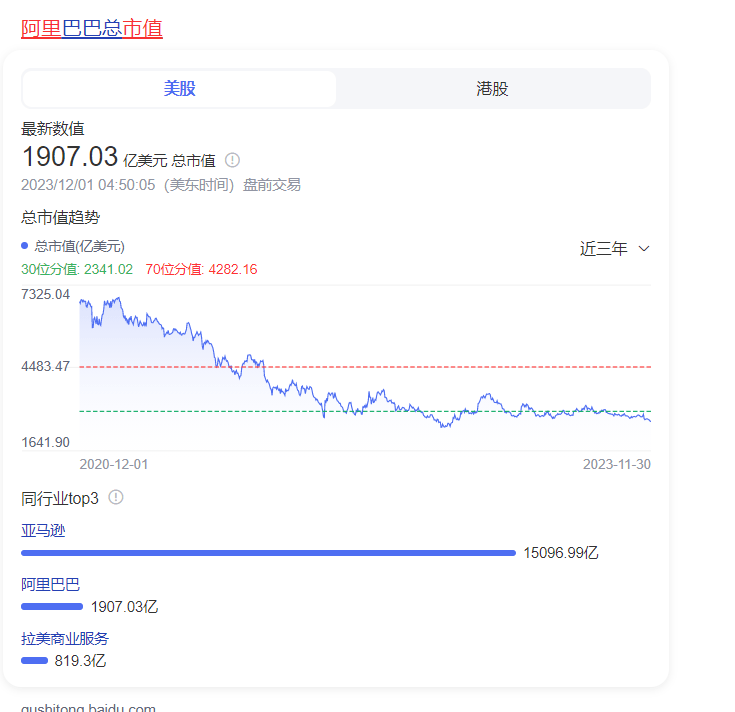Open the 近三年 time range dropdown
Screen dimensions: 735x712
[615, 248]
